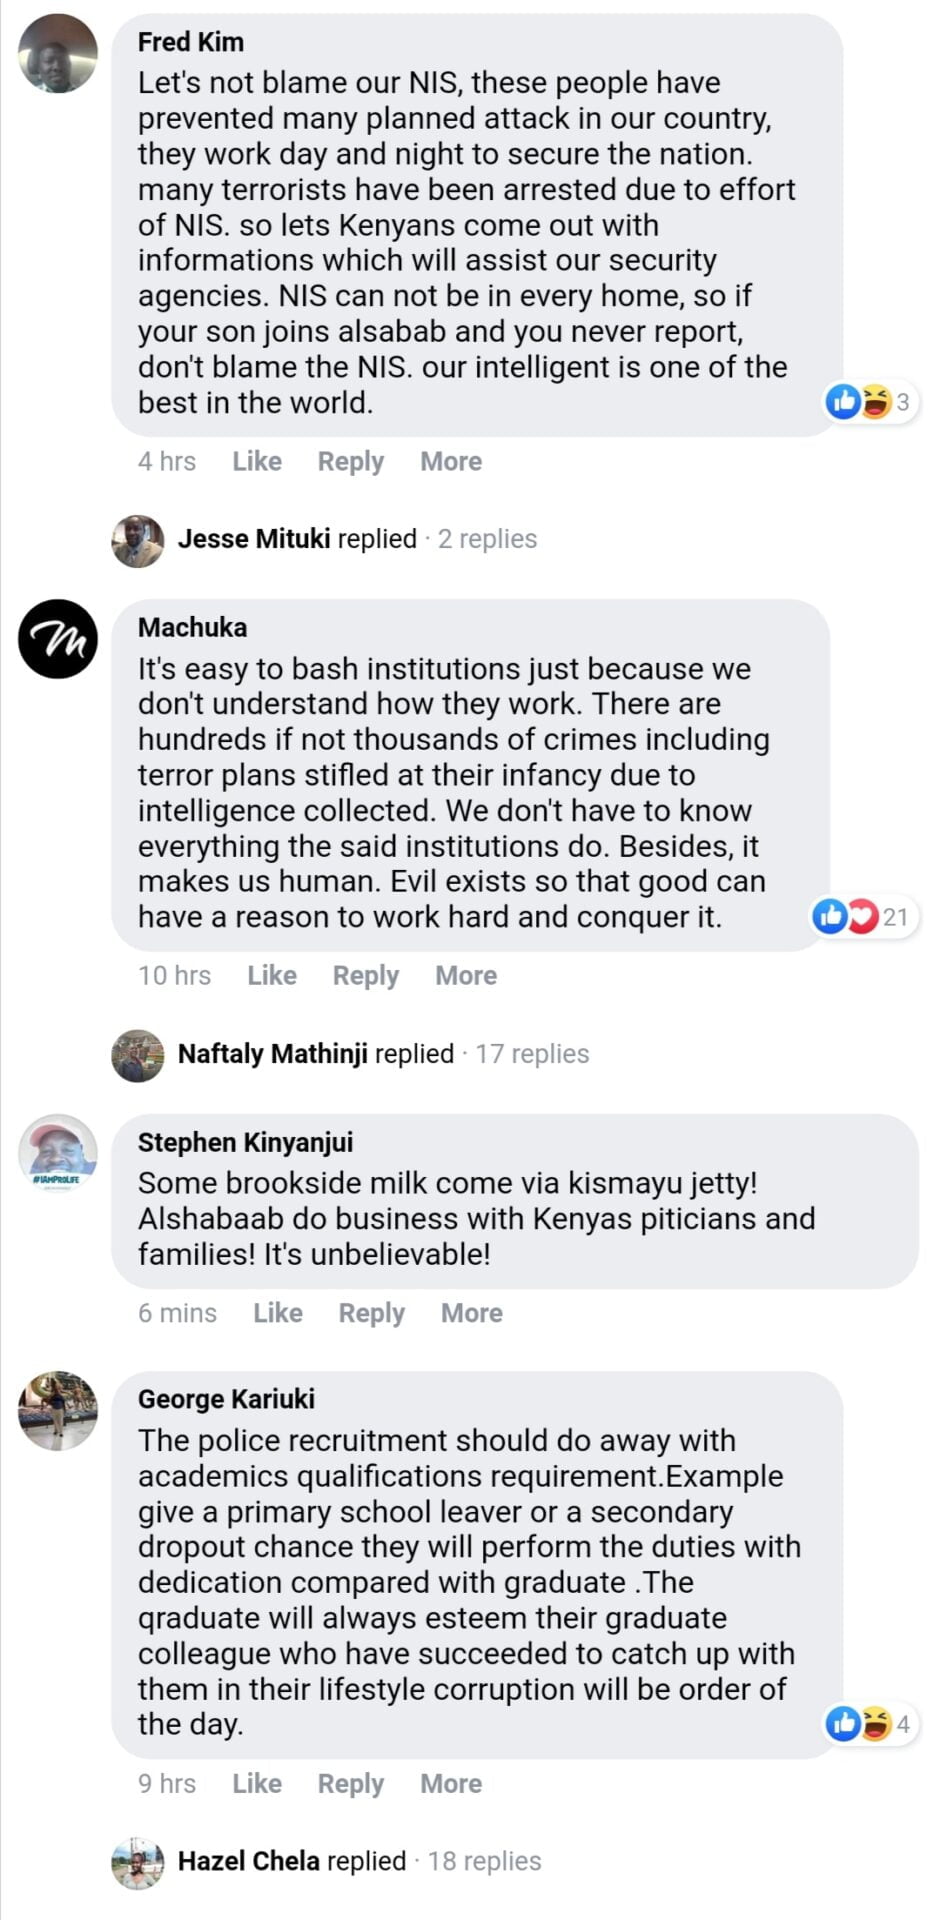The height and width of the screenshot is (1920, 940).
Task: Expand 18 replies under George Kariuki's comment
Action: pos(484,1861)
